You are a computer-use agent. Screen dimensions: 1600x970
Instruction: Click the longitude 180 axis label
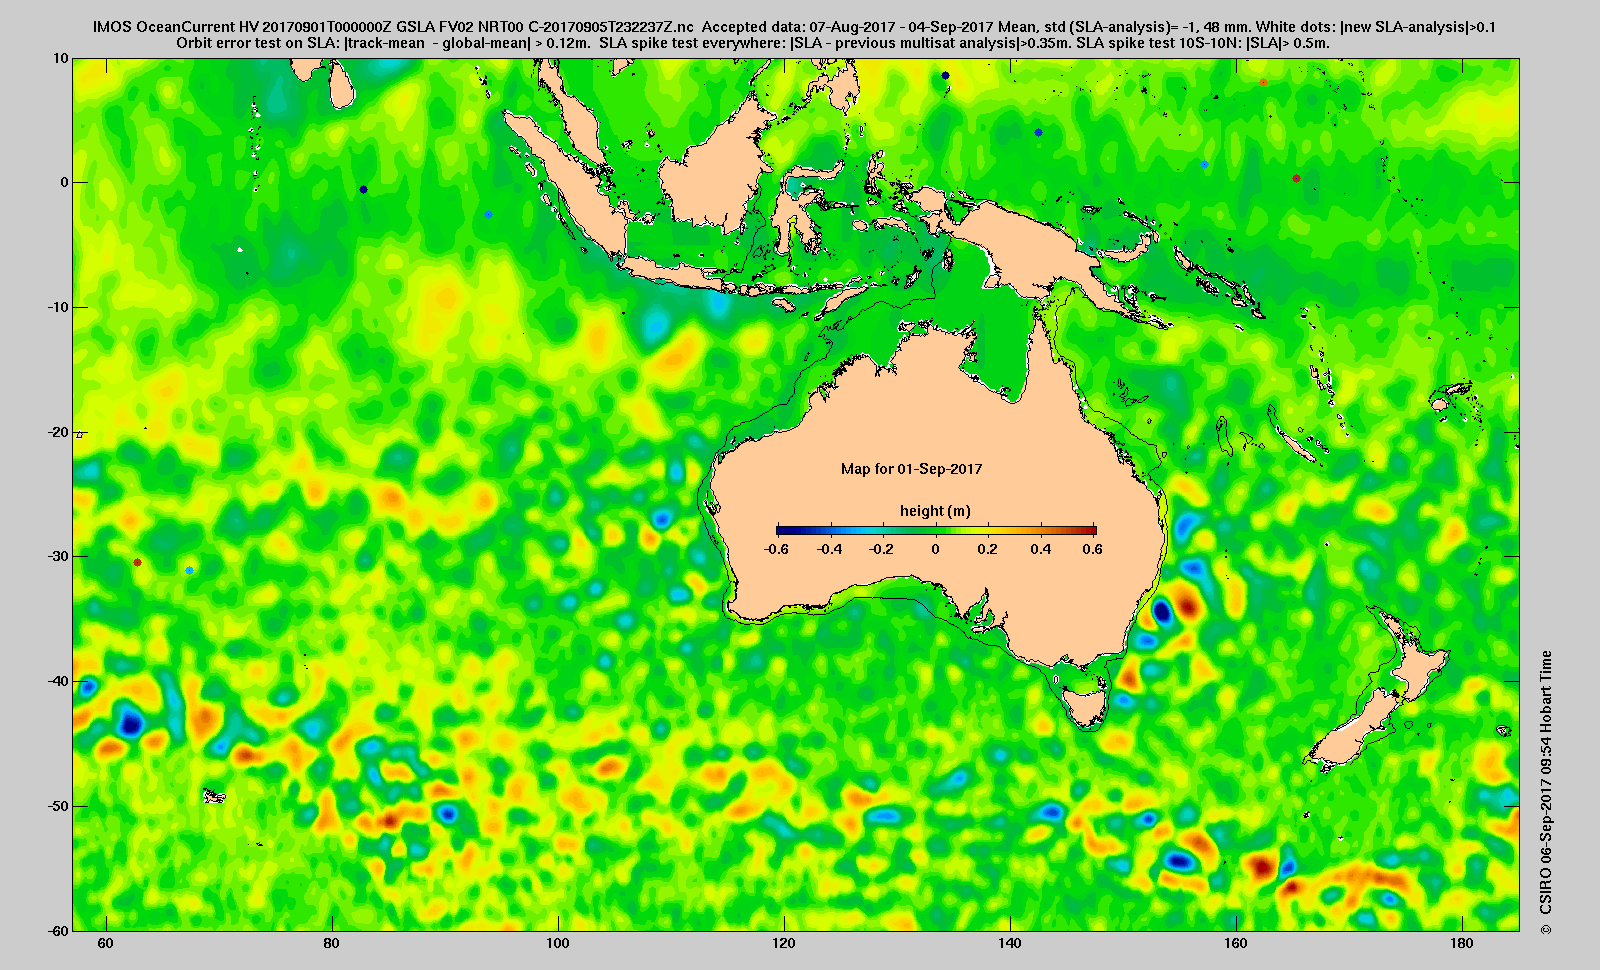[x=1461, y=943]
